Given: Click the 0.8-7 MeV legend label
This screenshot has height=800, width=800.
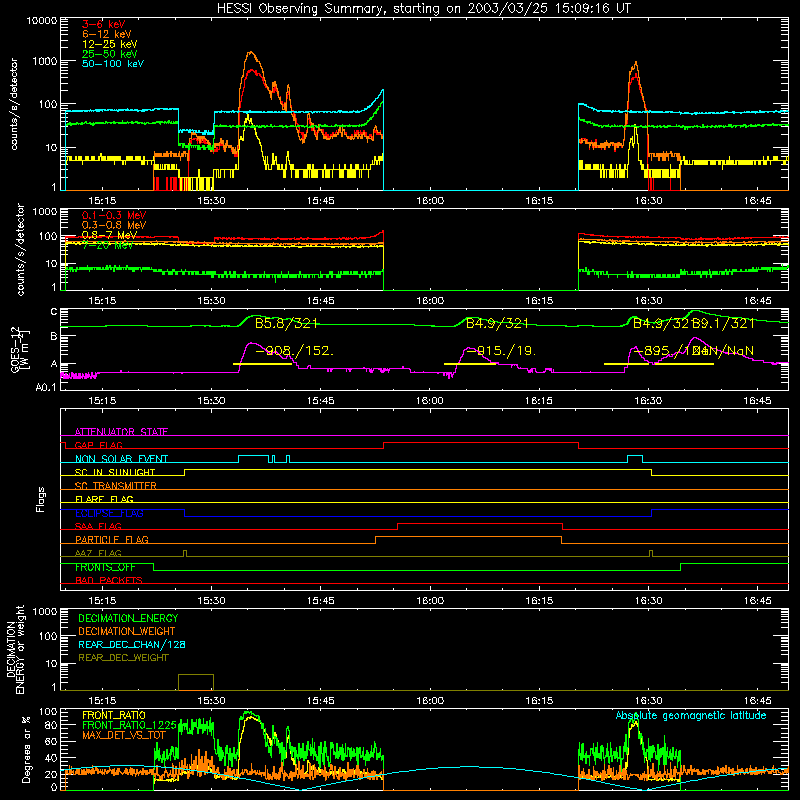Looking at the screenshot, I should [109, 235].
